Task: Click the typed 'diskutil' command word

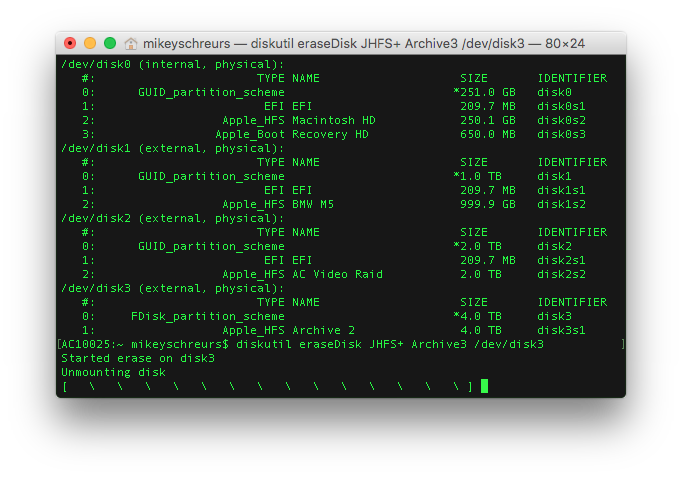Action: 264,344
